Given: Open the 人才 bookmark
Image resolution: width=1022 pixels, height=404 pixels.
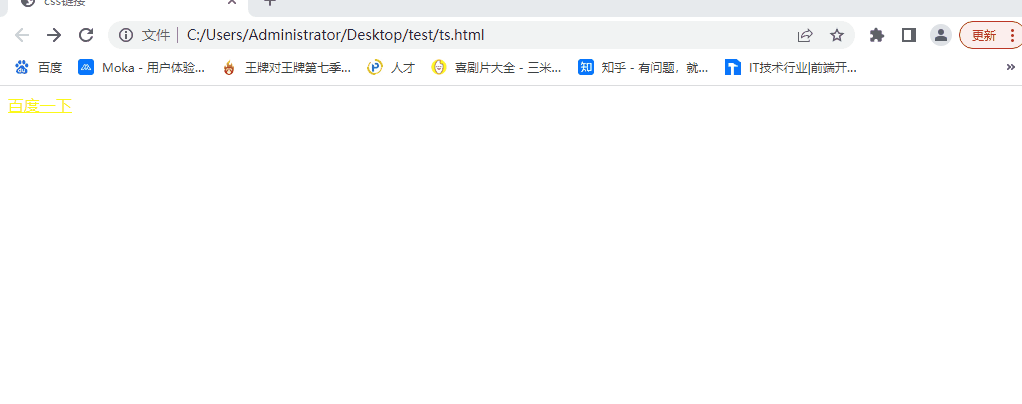Looking at the screenshot, I should pos(391,67).
